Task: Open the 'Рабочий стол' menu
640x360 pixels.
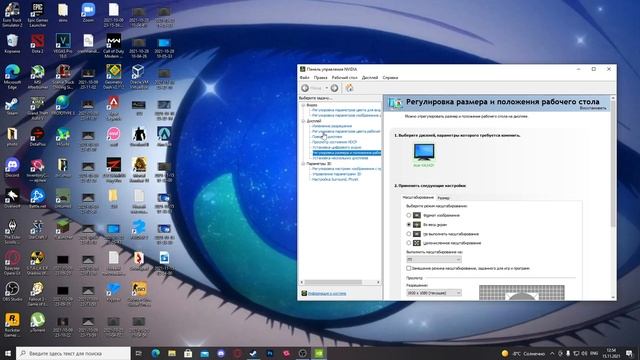Action: (344, 78)
